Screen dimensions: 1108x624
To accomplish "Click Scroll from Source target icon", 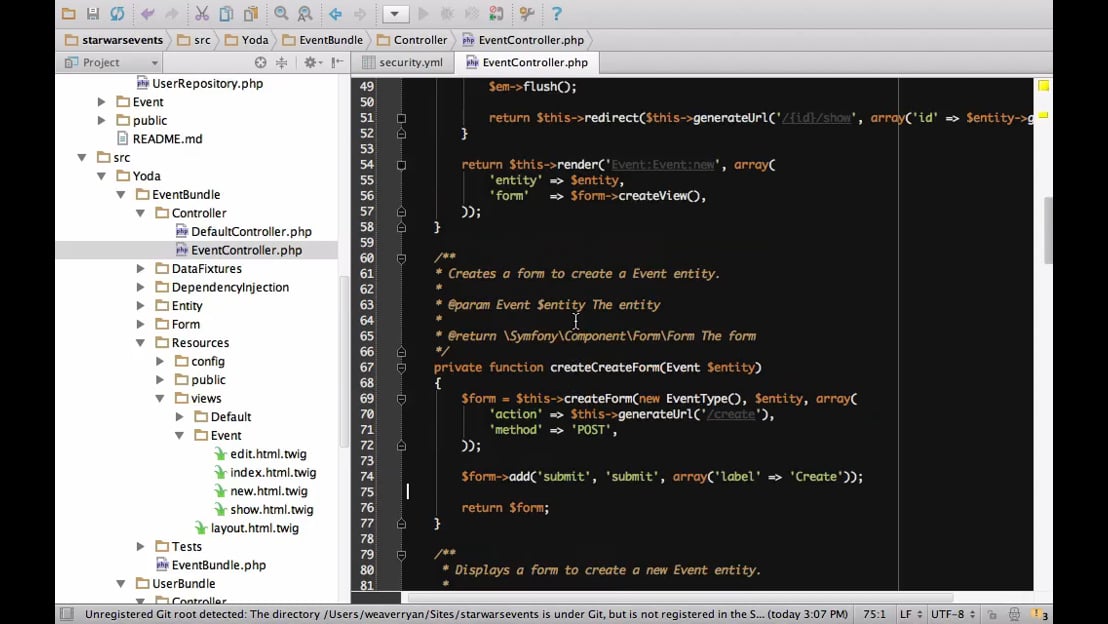I will 261,62.
